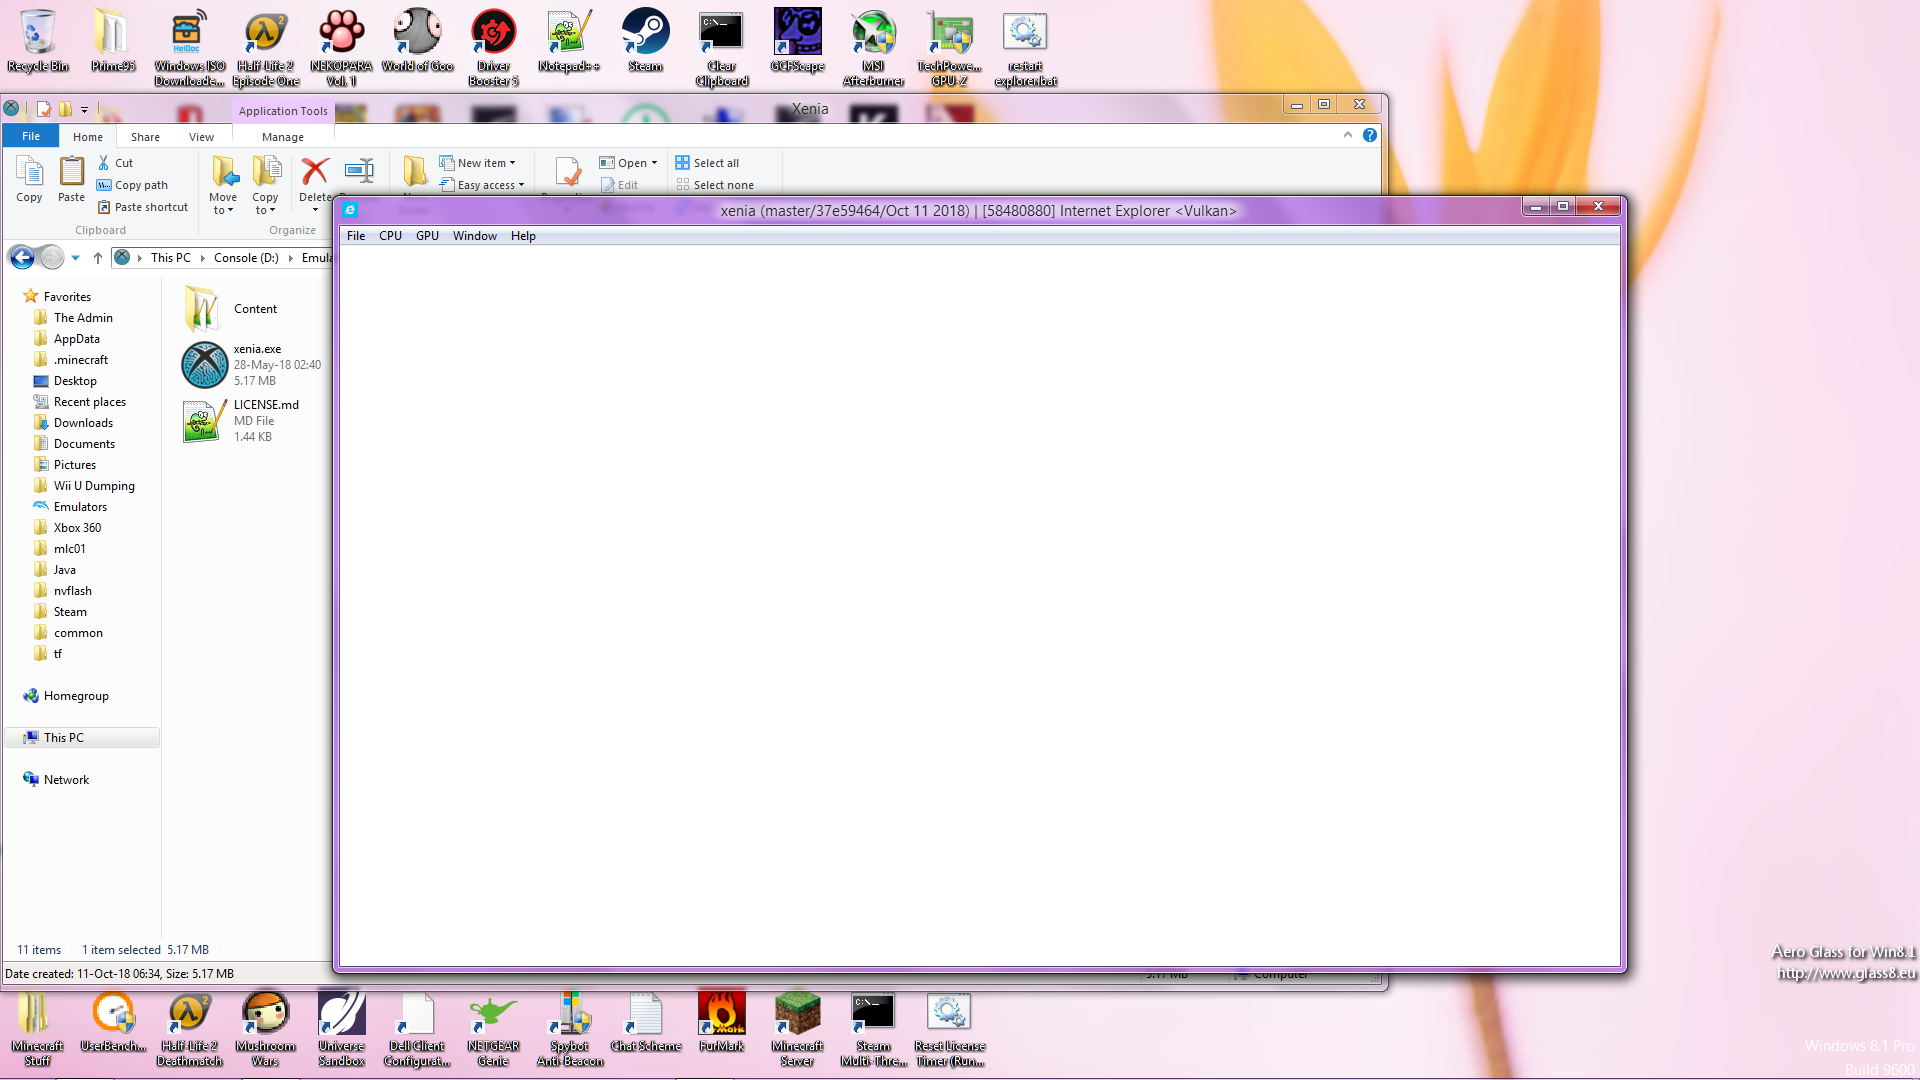
Task: Open the File menu in xenia window
Action: point(356,236)
